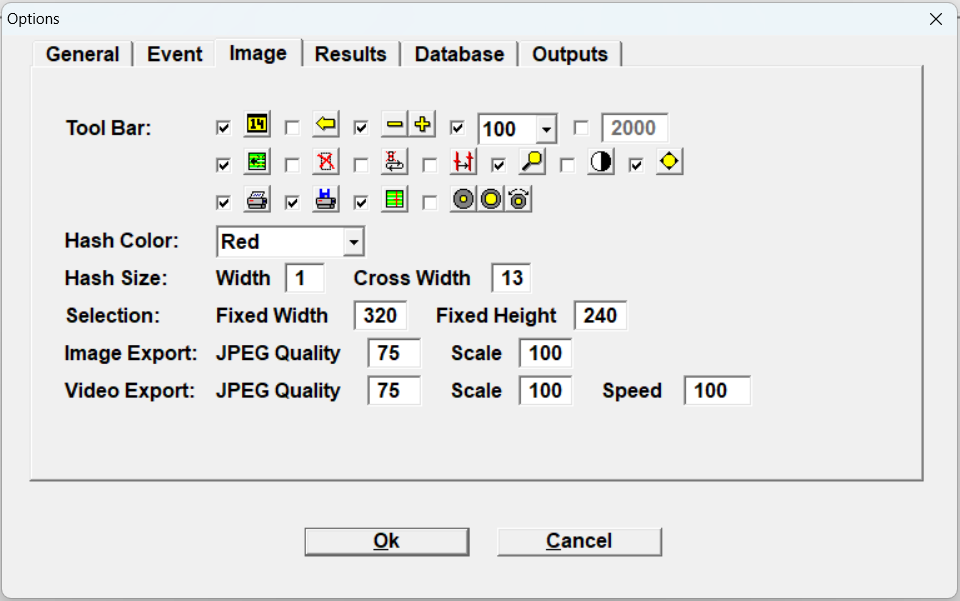Click the green lines with arrow icon
Image resolution: width=960 pixels, height=601 pixels.
[x=257, y=162]
